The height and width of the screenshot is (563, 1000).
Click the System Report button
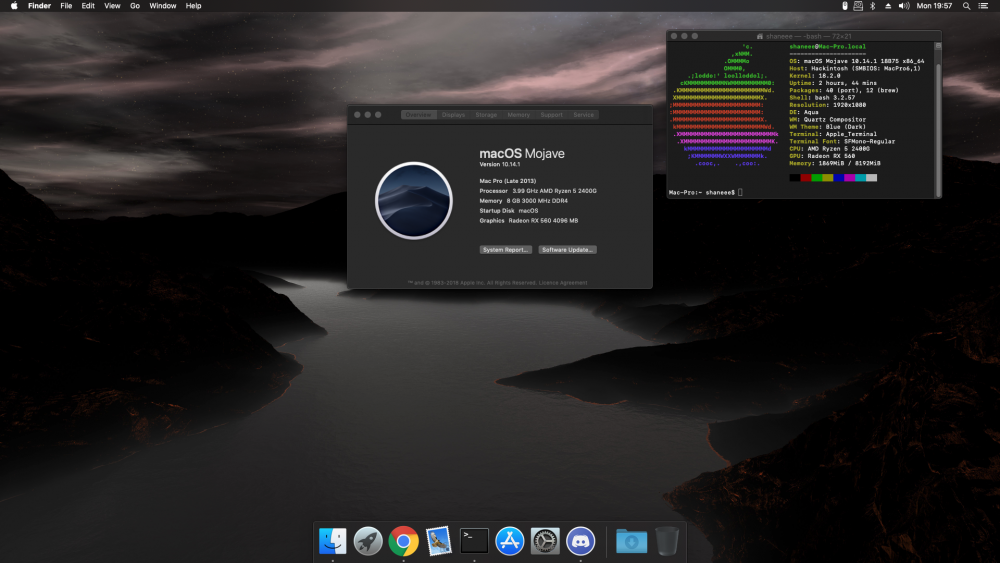pos(506,250)
